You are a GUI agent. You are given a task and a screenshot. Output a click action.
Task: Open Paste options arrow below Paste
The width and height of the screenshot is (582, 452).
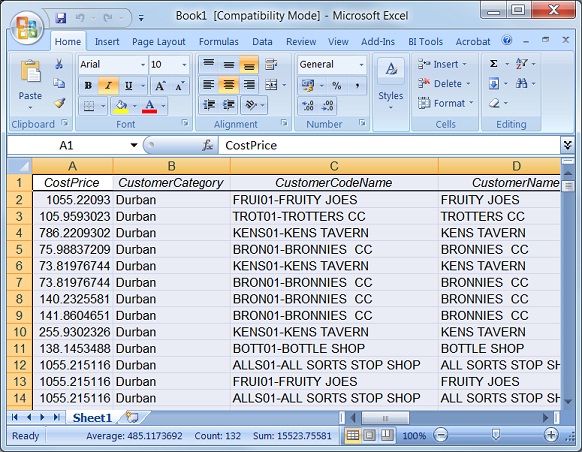click(x=30, y=108)
